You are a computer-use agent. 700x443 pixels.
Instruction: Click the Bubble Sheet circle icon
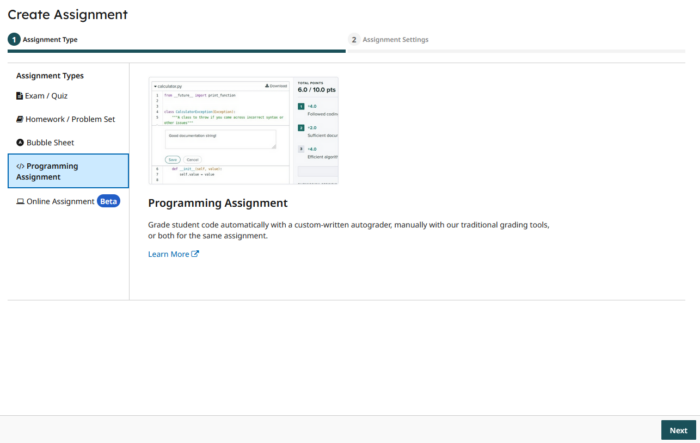point(20,142)
